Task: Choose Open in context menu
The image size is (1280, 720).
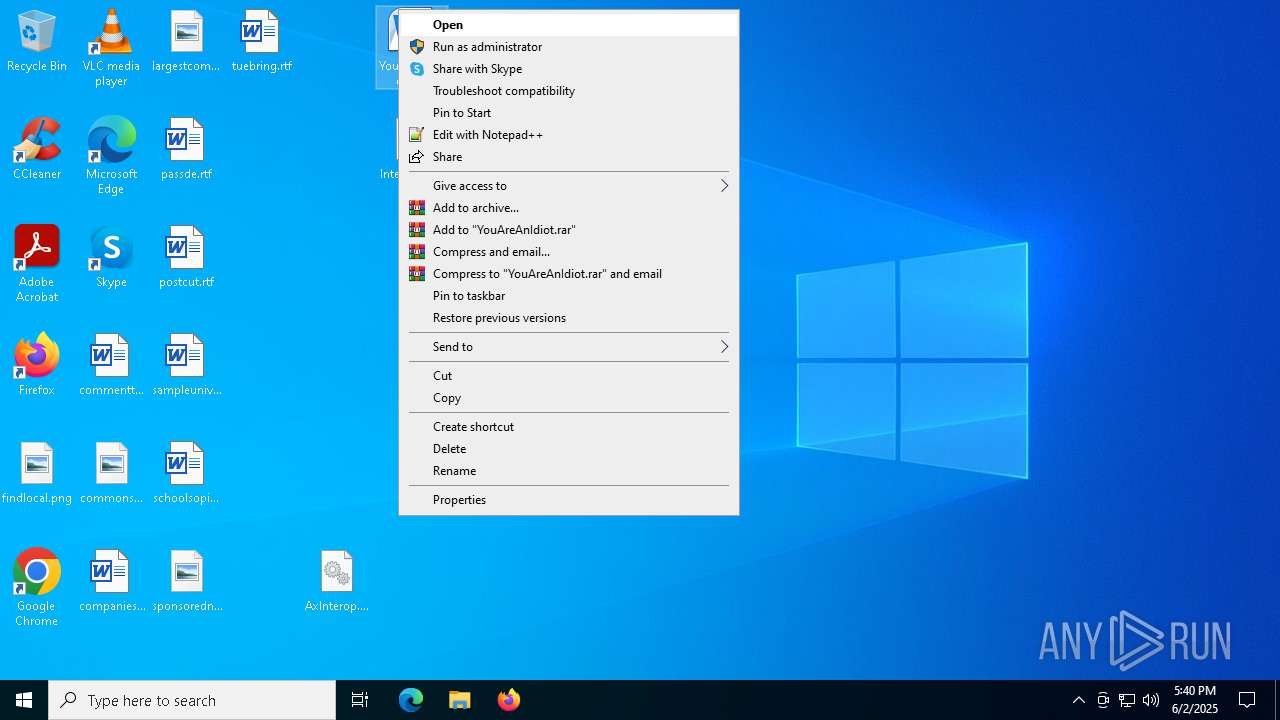Action: 568,25
